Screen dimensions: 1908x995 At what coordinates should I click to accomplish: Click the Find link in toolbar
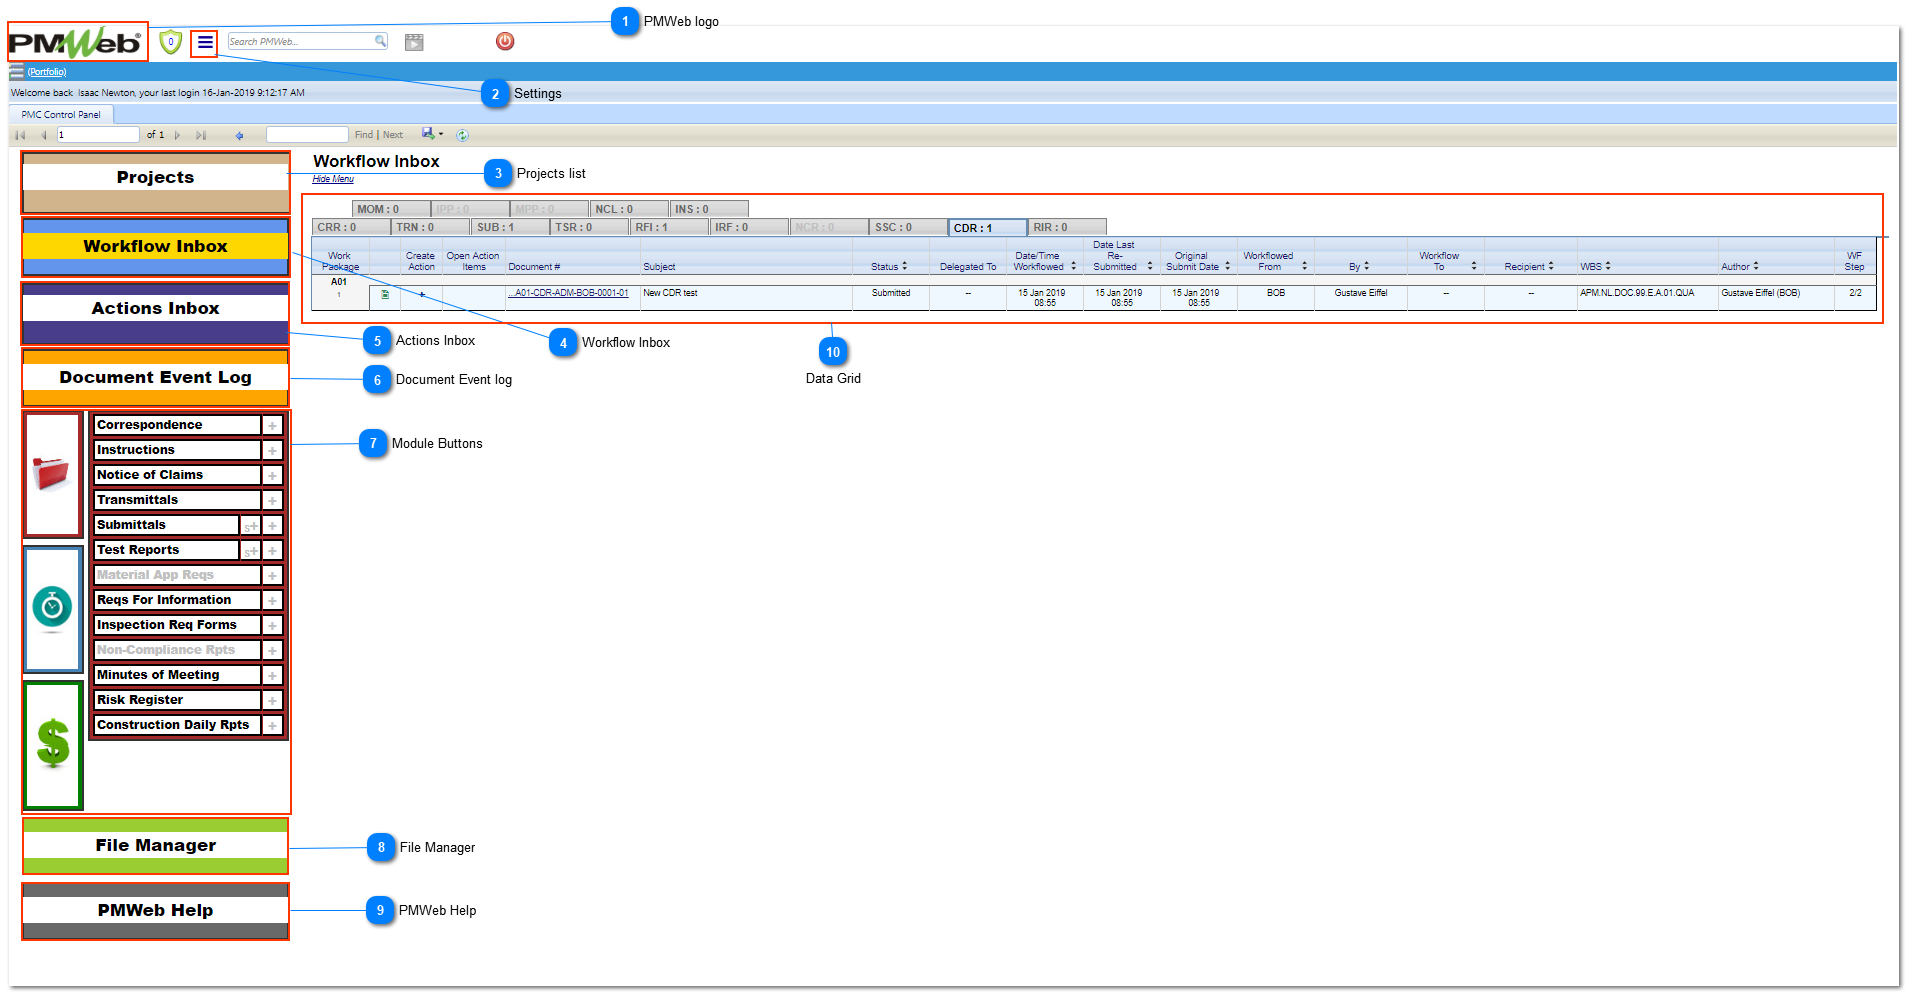363,135
